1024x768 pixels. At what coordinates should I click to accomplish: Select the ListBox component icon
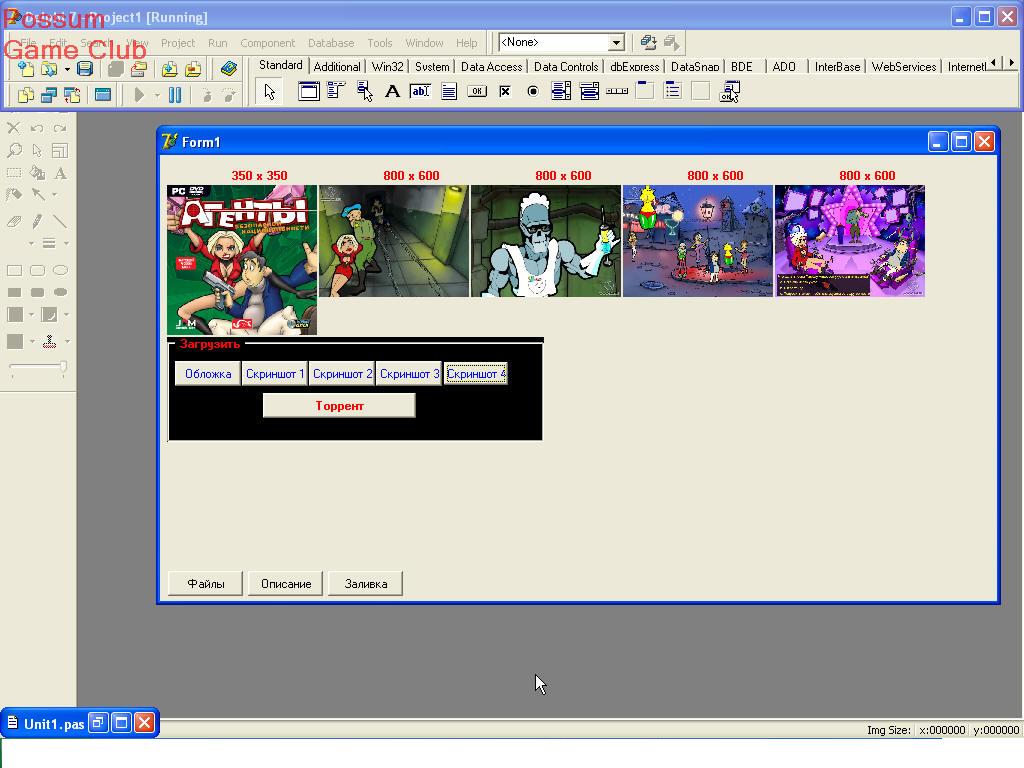561,91
